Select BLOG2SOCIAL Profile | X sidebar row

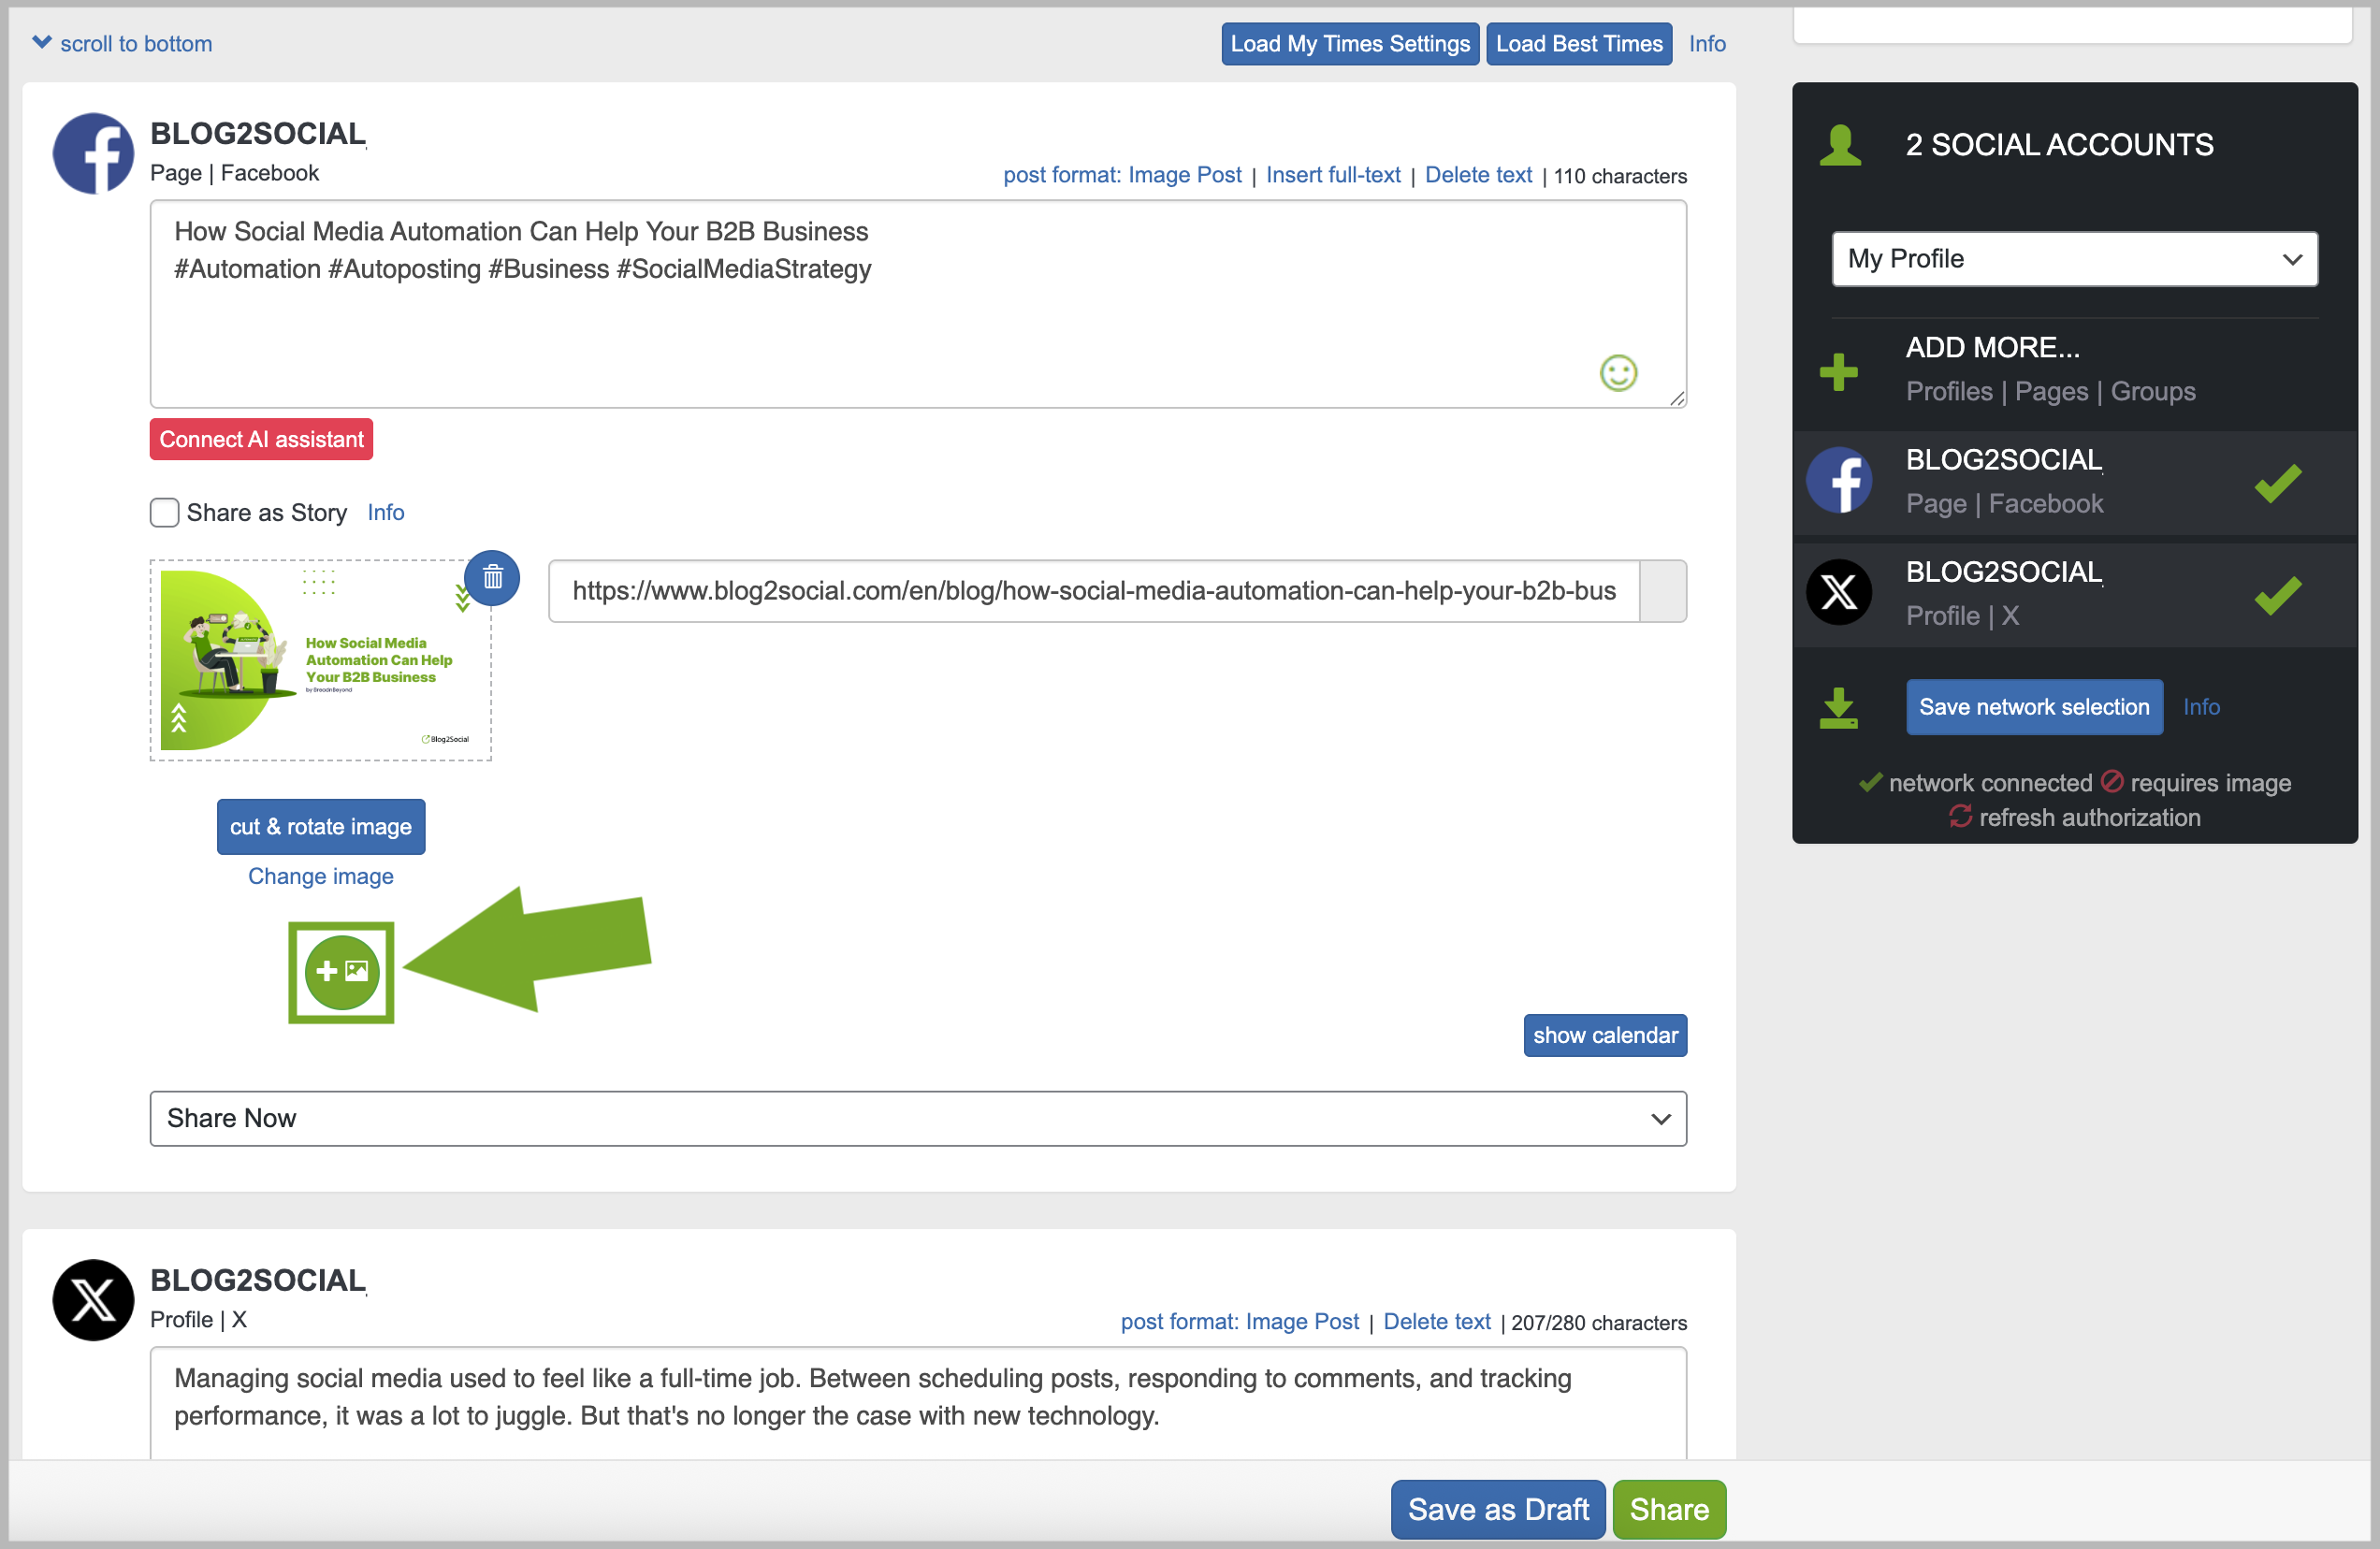(2074, 595)
